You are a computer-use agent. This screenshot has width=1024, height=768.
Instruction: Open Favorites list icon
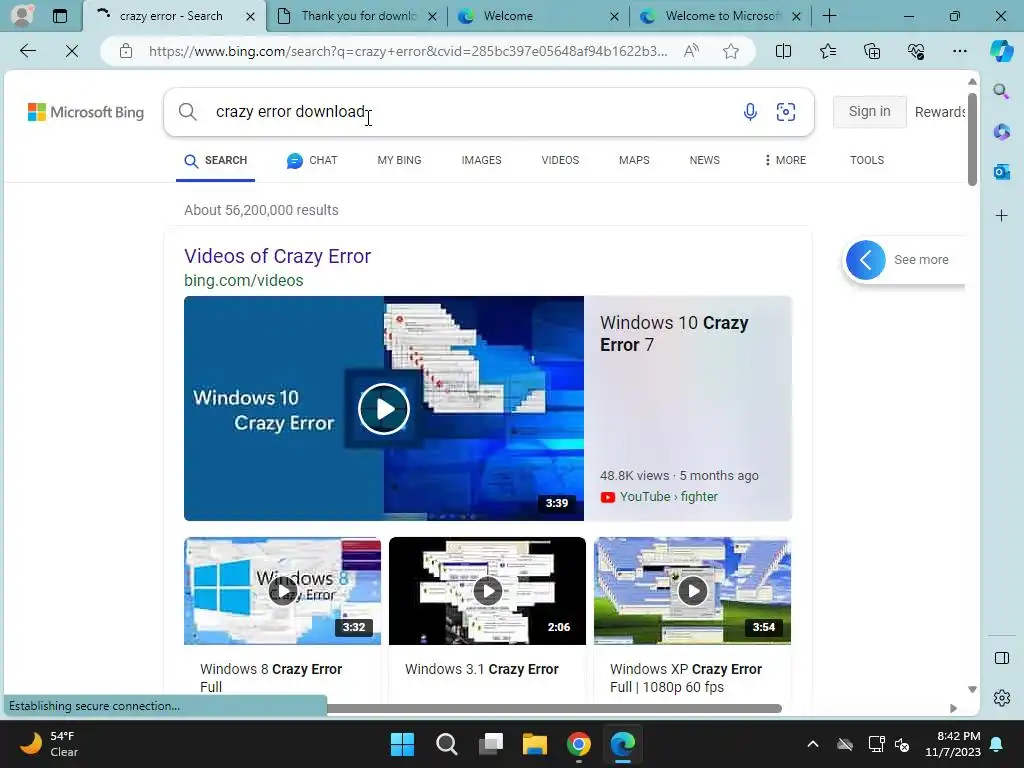coord(827,51)
